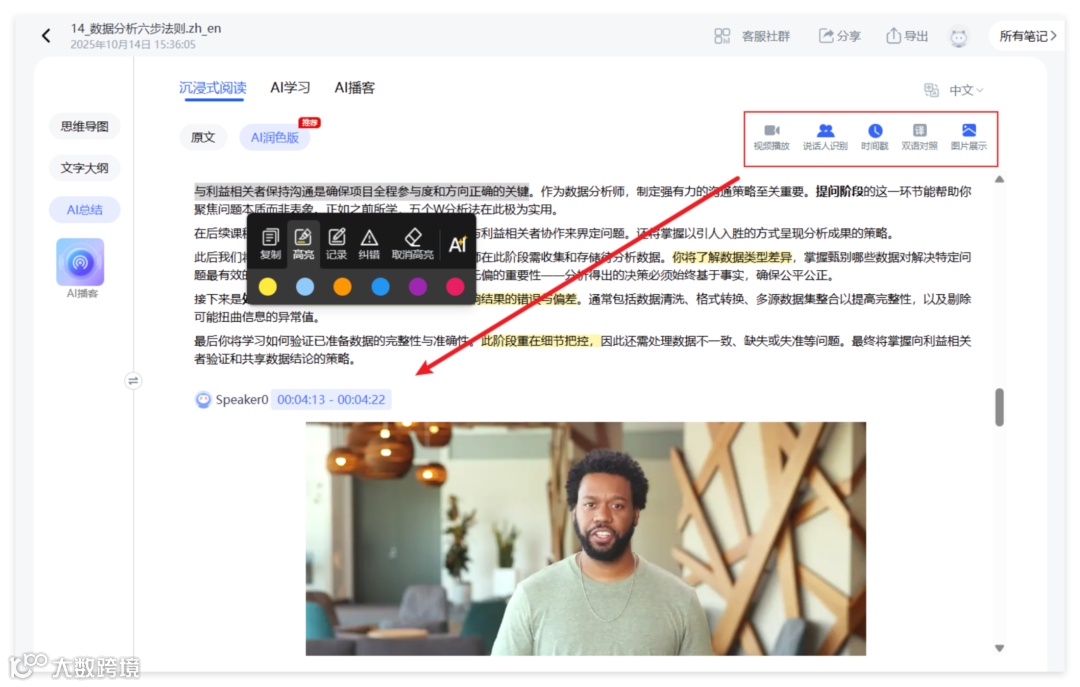
Task: Click highlighted text 你将了解数据类型差异
Action: (732, 257)
